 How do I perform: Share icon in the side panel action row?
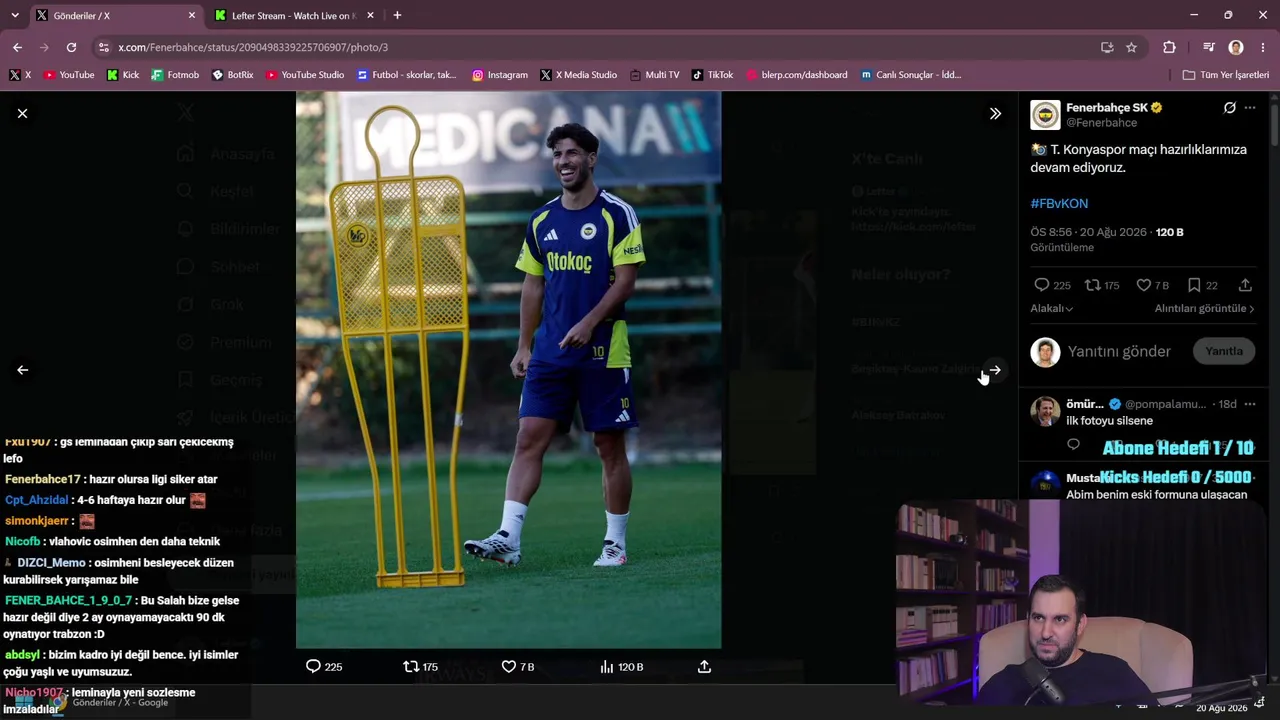coord(1245,285)
